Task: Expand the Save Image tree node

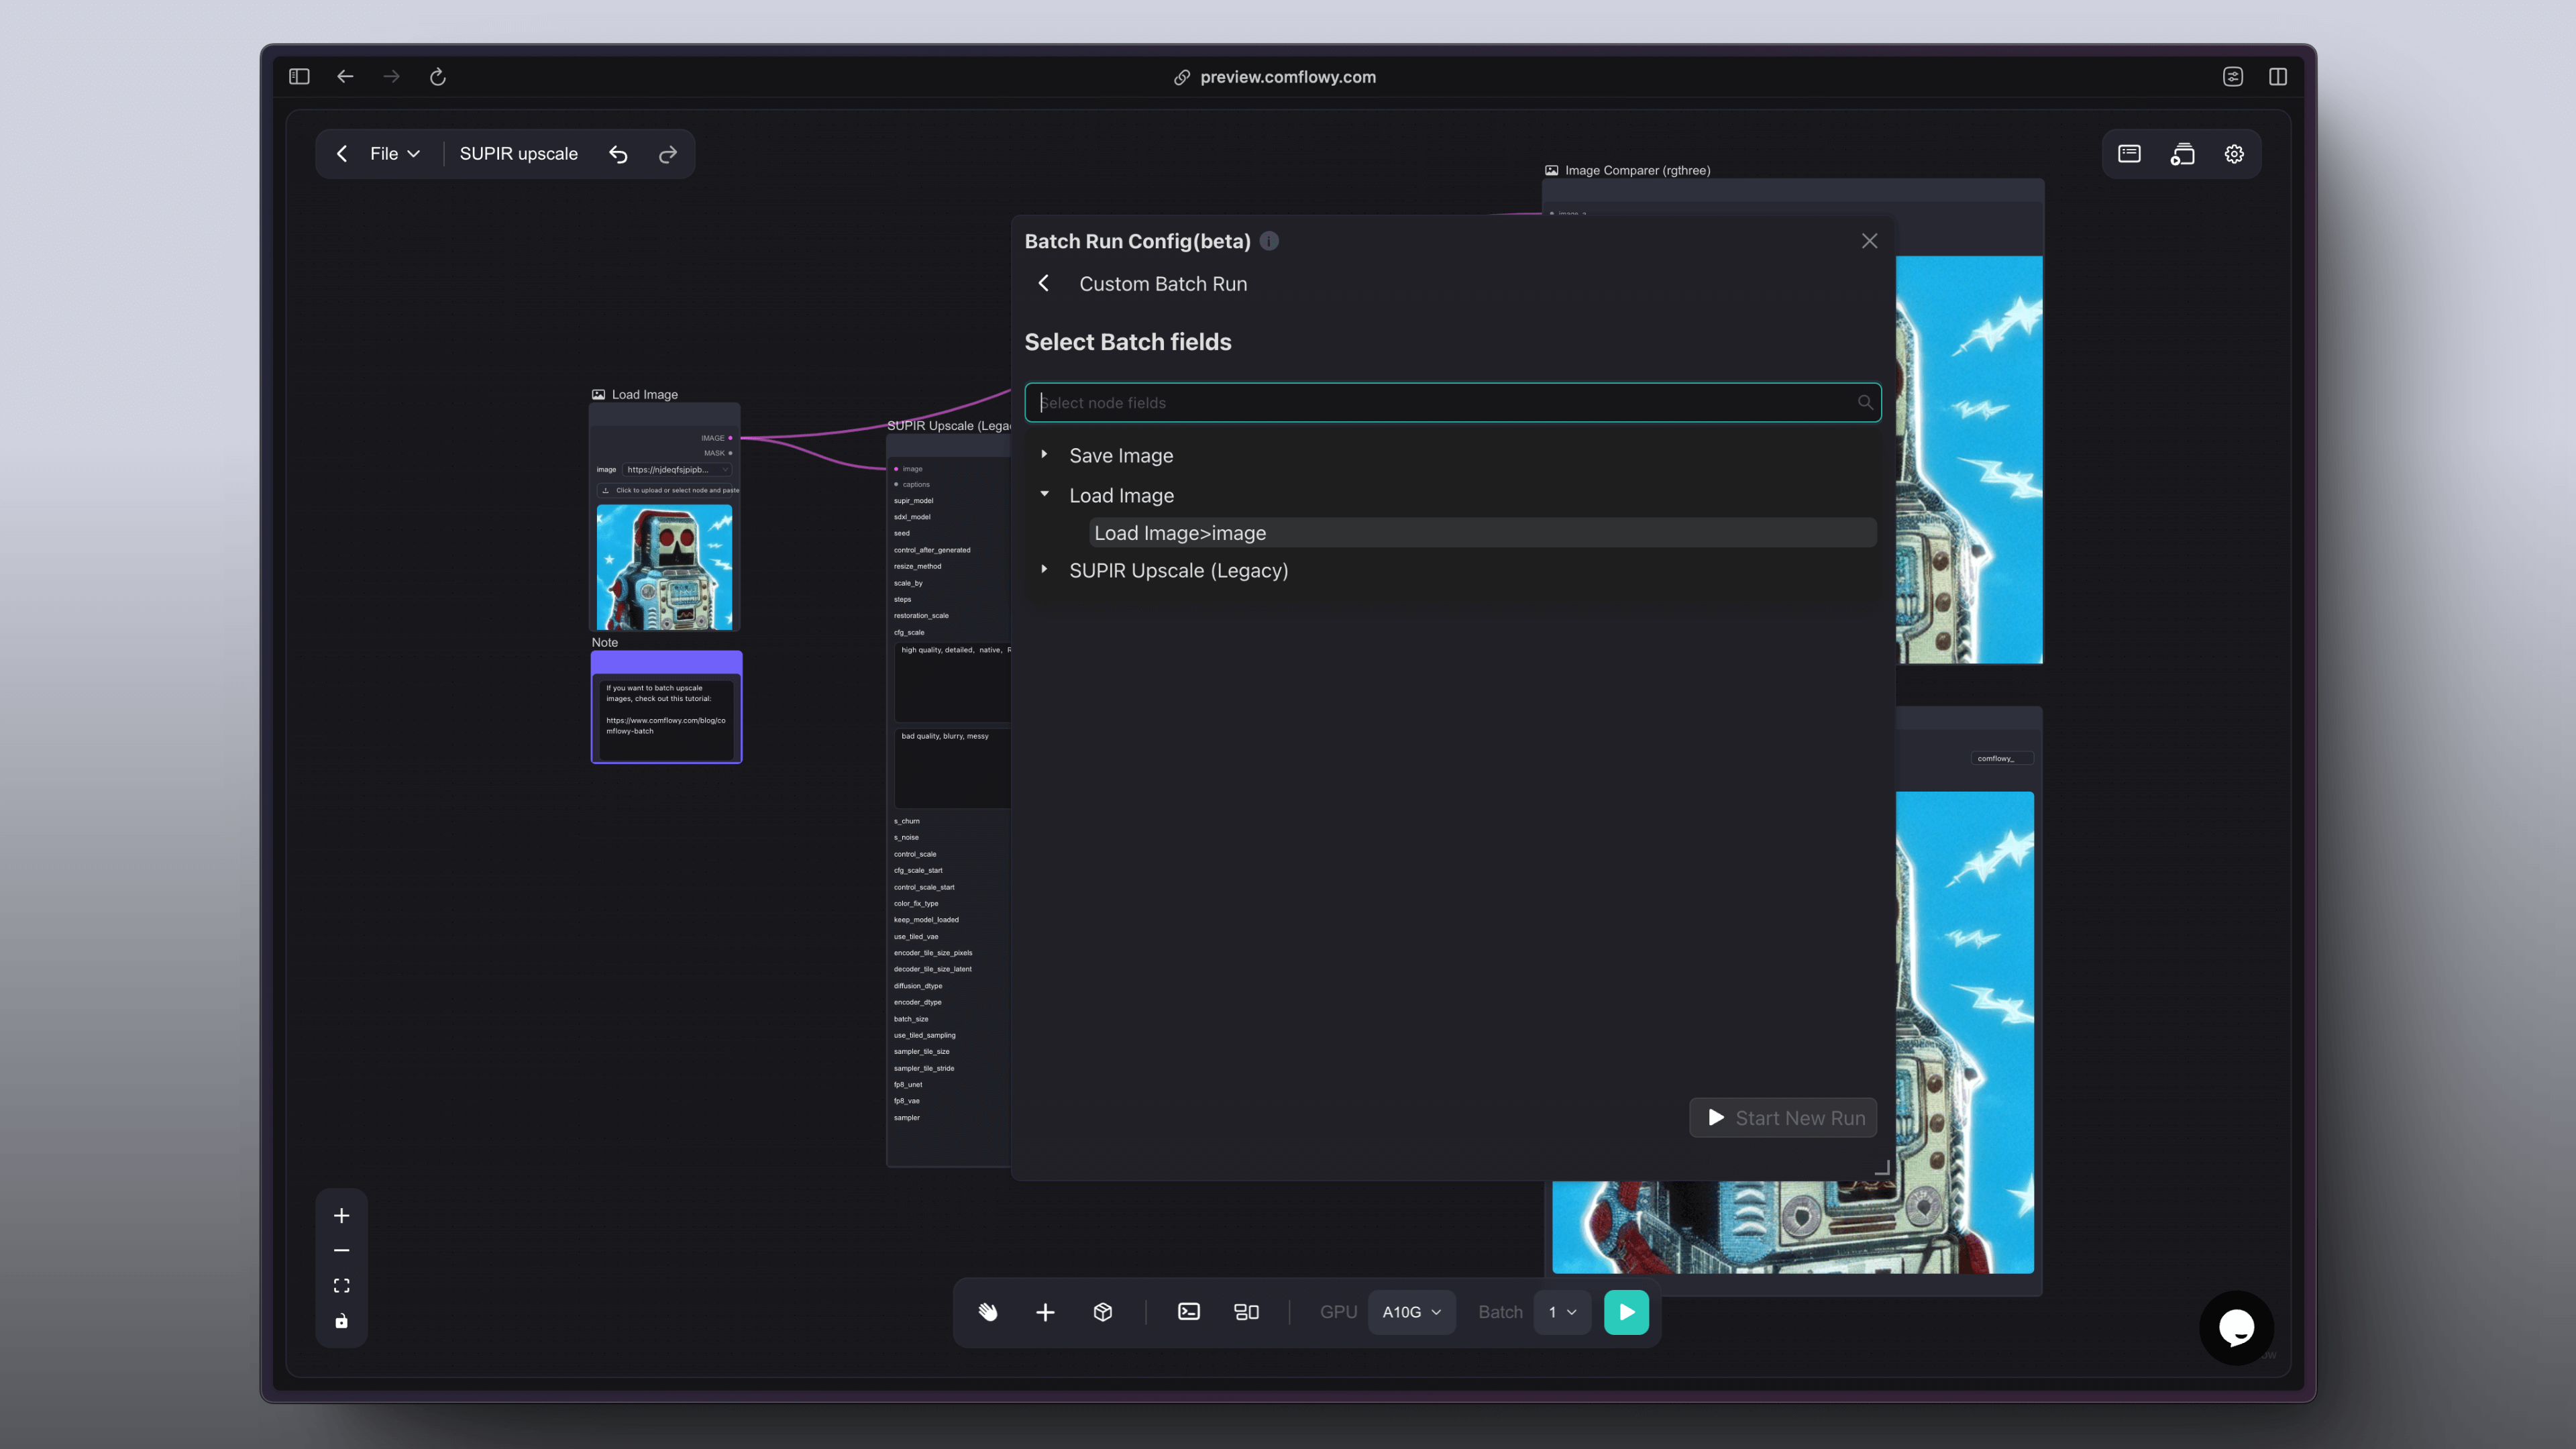Action: point(1044,454)
